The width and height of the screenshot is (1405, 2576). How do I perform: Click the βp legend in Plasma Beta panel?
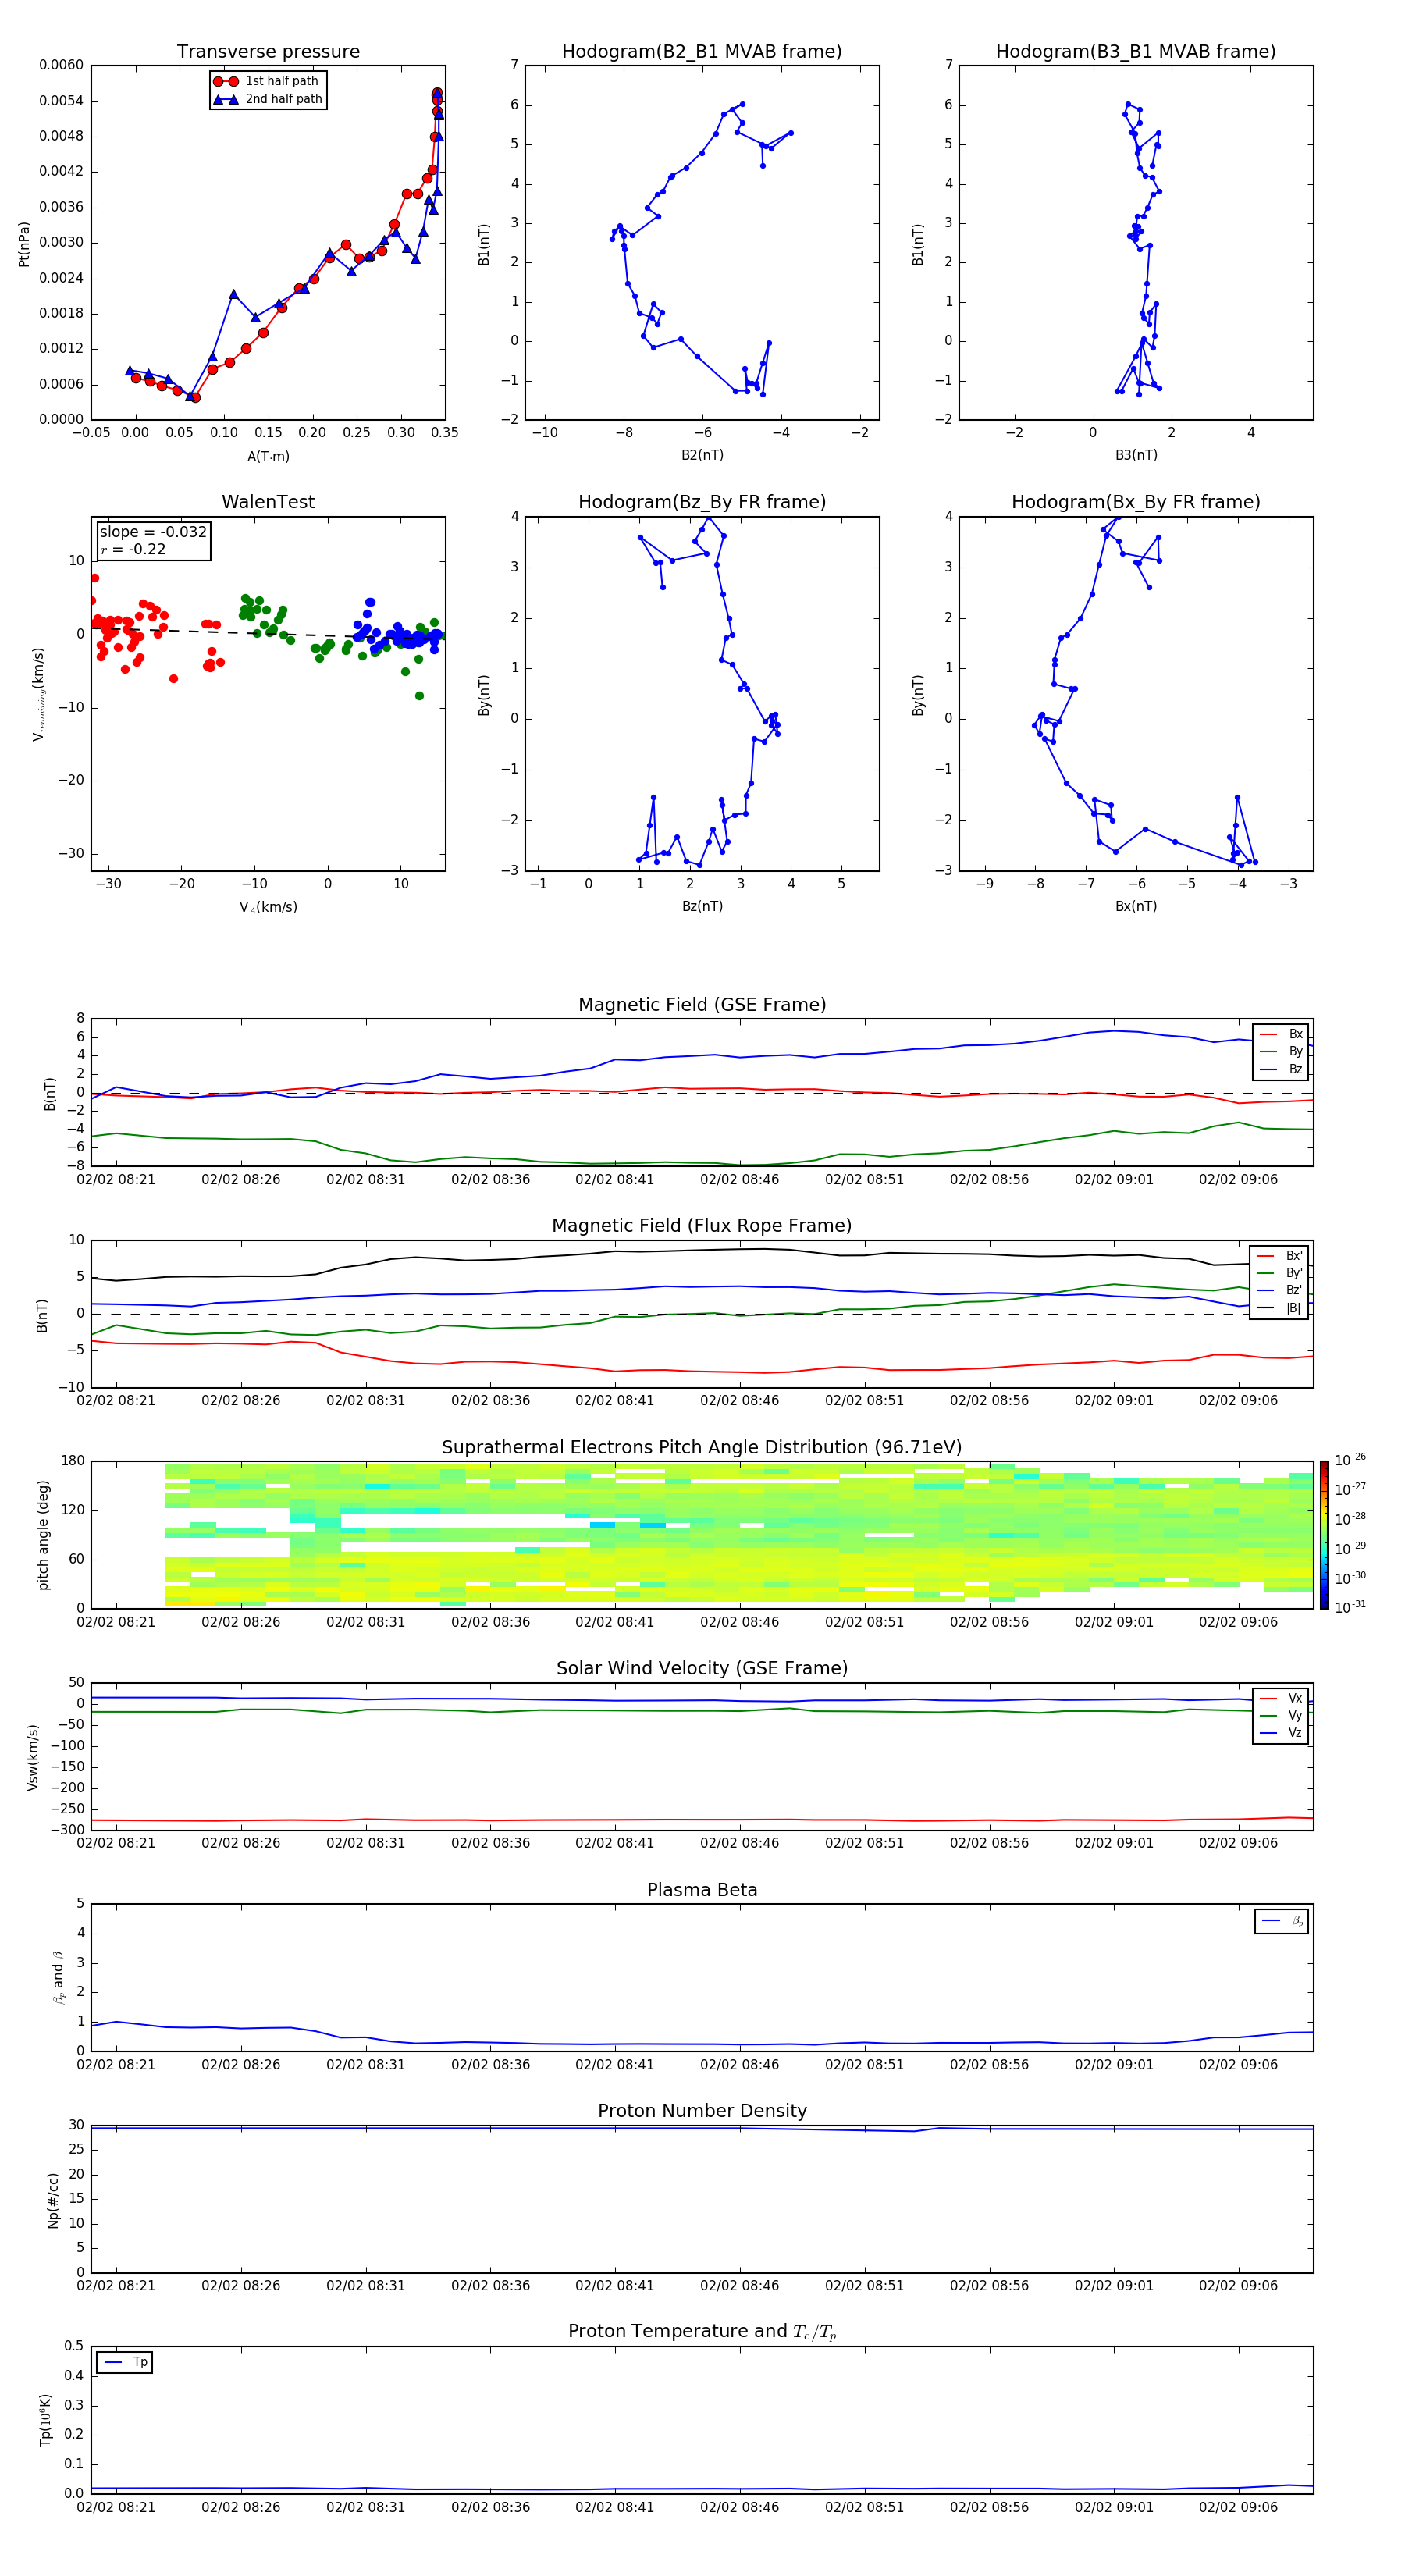coord(1282,1921)
